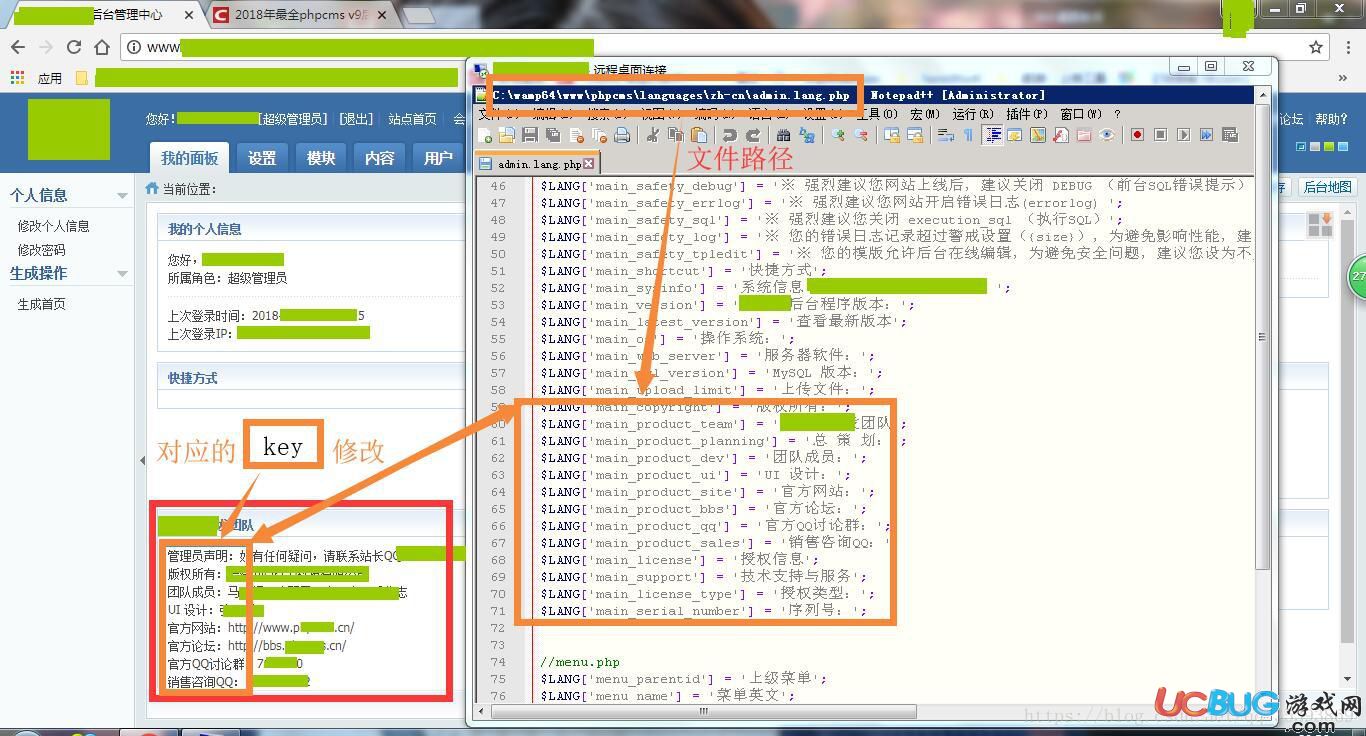The image size is (1366, 736).
Task: Click the Zoom Out magnifier icon
Action: coord(861,135)
